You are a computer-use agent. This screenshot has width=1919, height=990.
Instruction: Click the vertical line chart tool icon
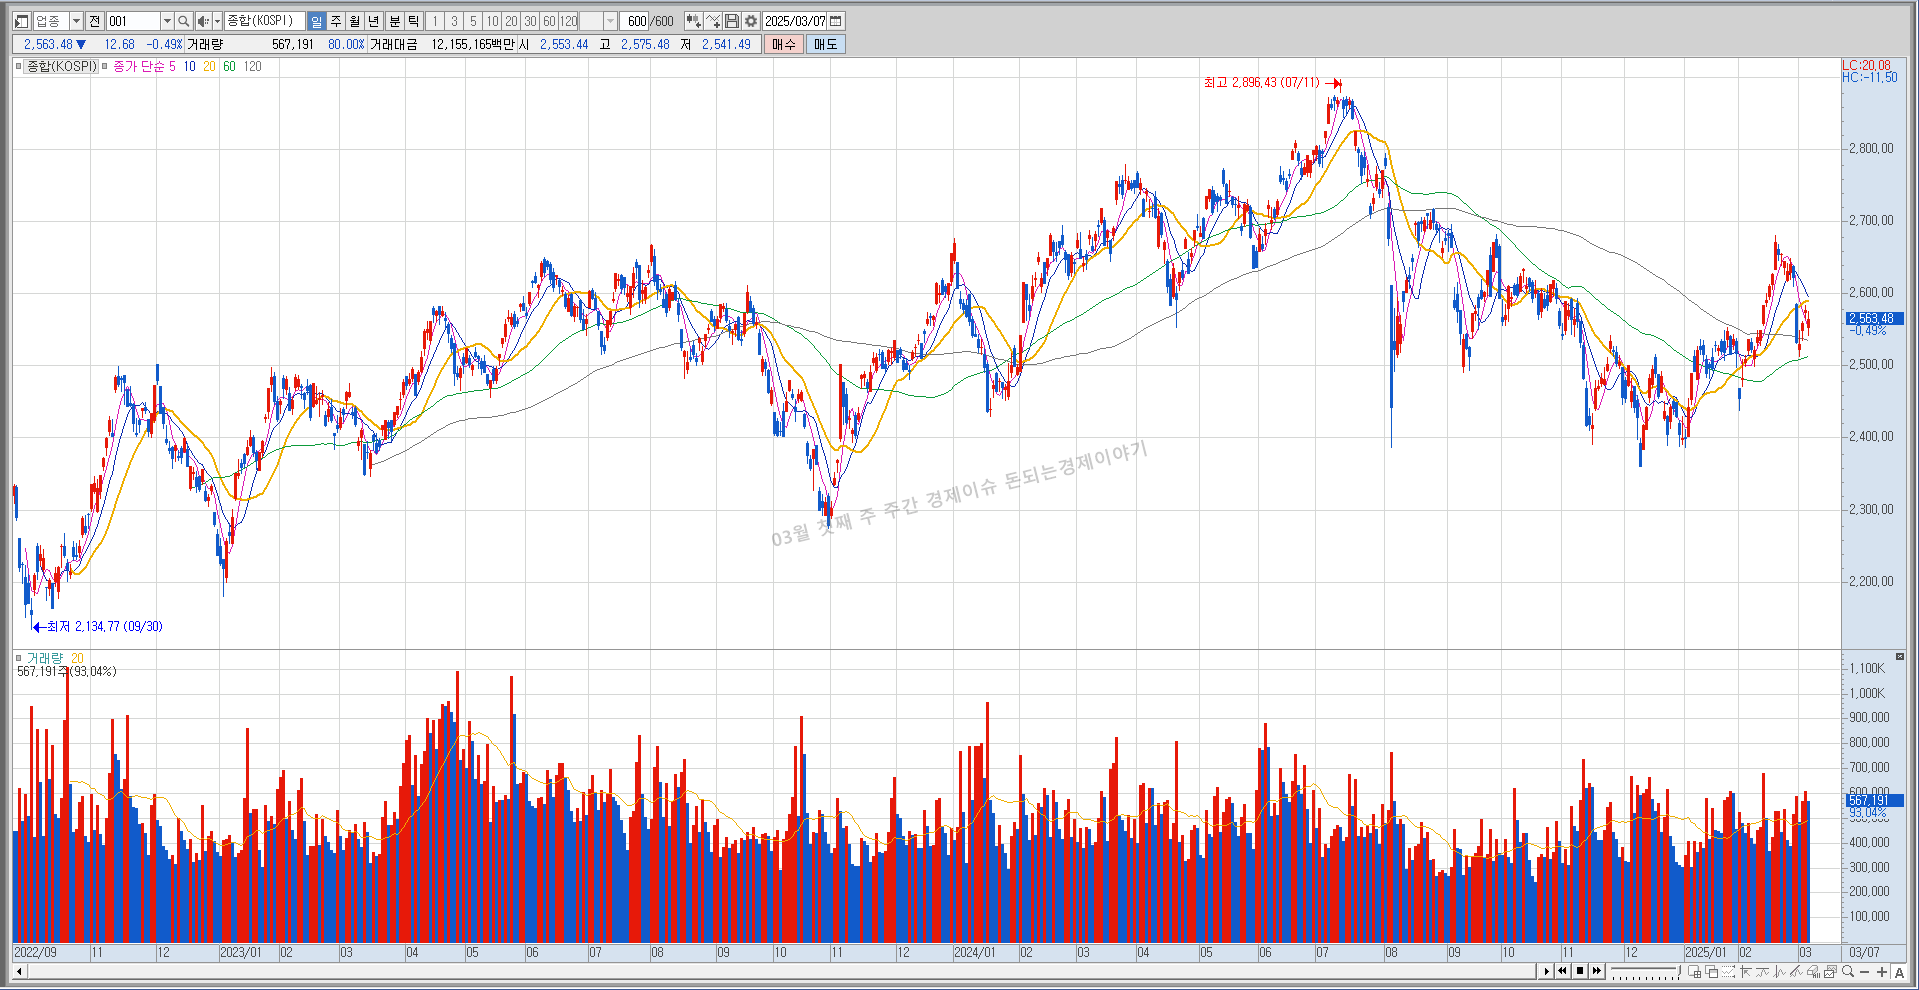[1779, 972]
